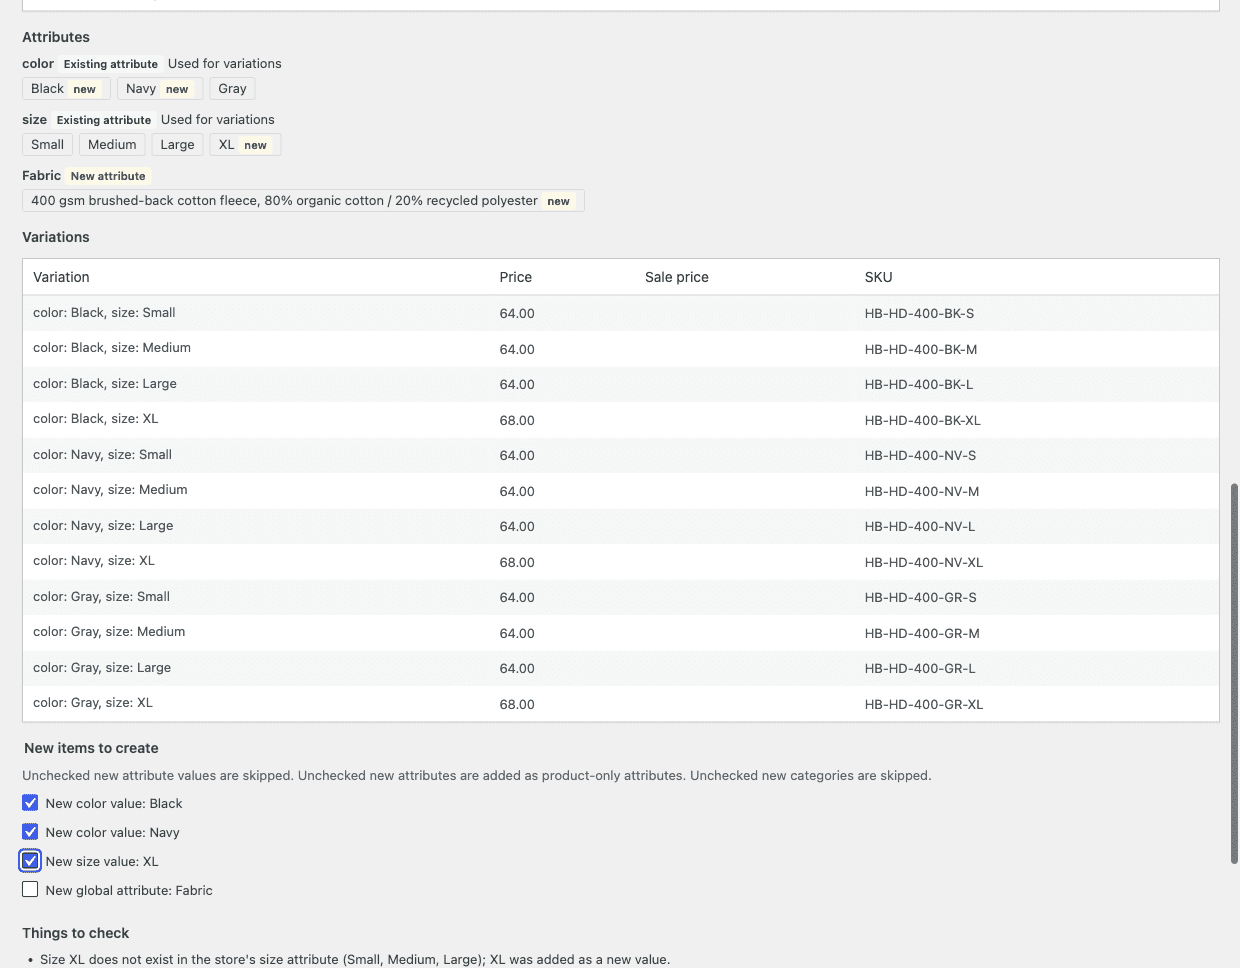Click the New items to create heading
1240x968 pixels.
tap(91, 748)
